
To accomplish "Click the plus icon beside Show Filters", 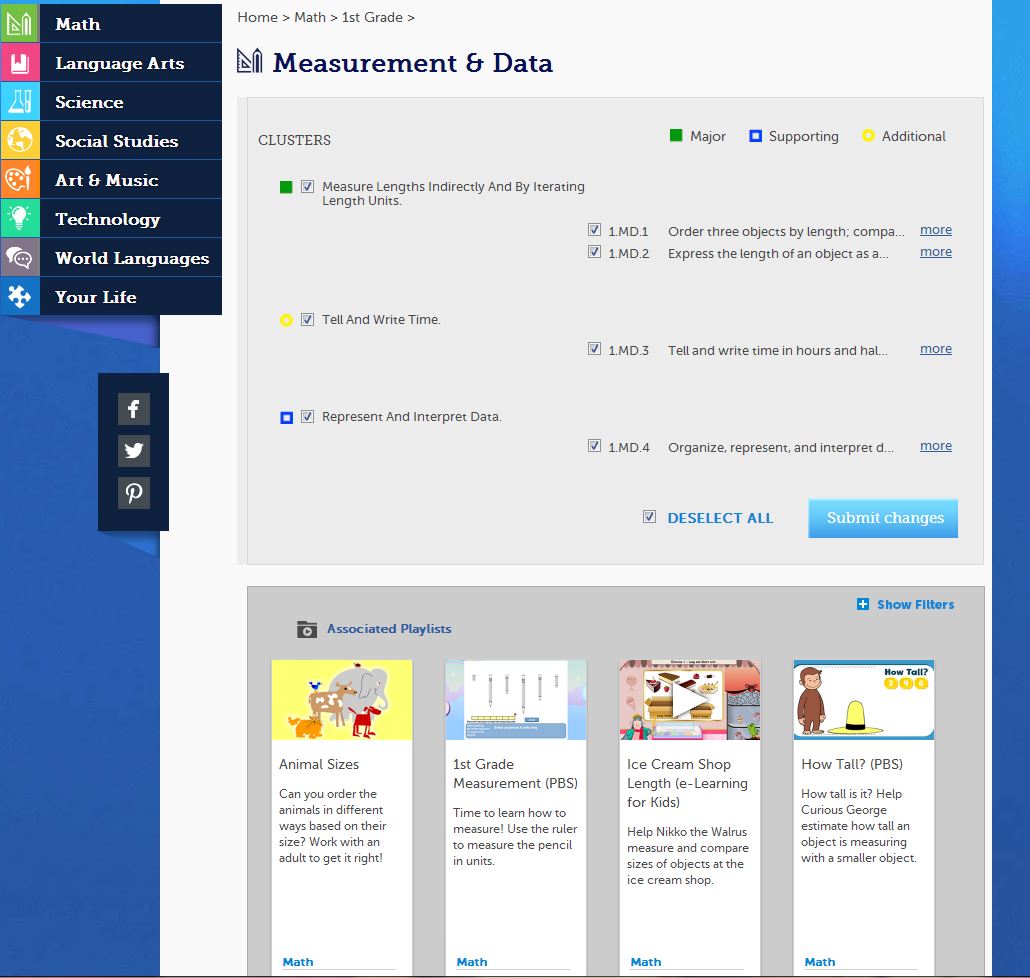I will click(x=862, y=604).
